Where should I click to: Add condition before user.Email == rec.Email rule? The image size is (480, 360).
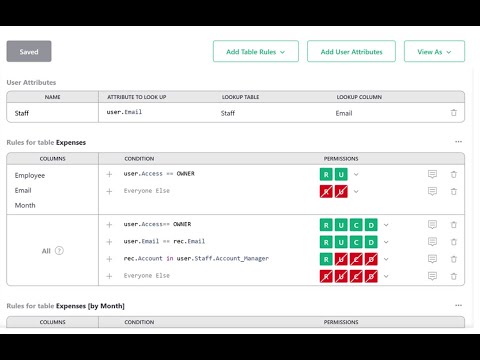(x=109, y=242)
